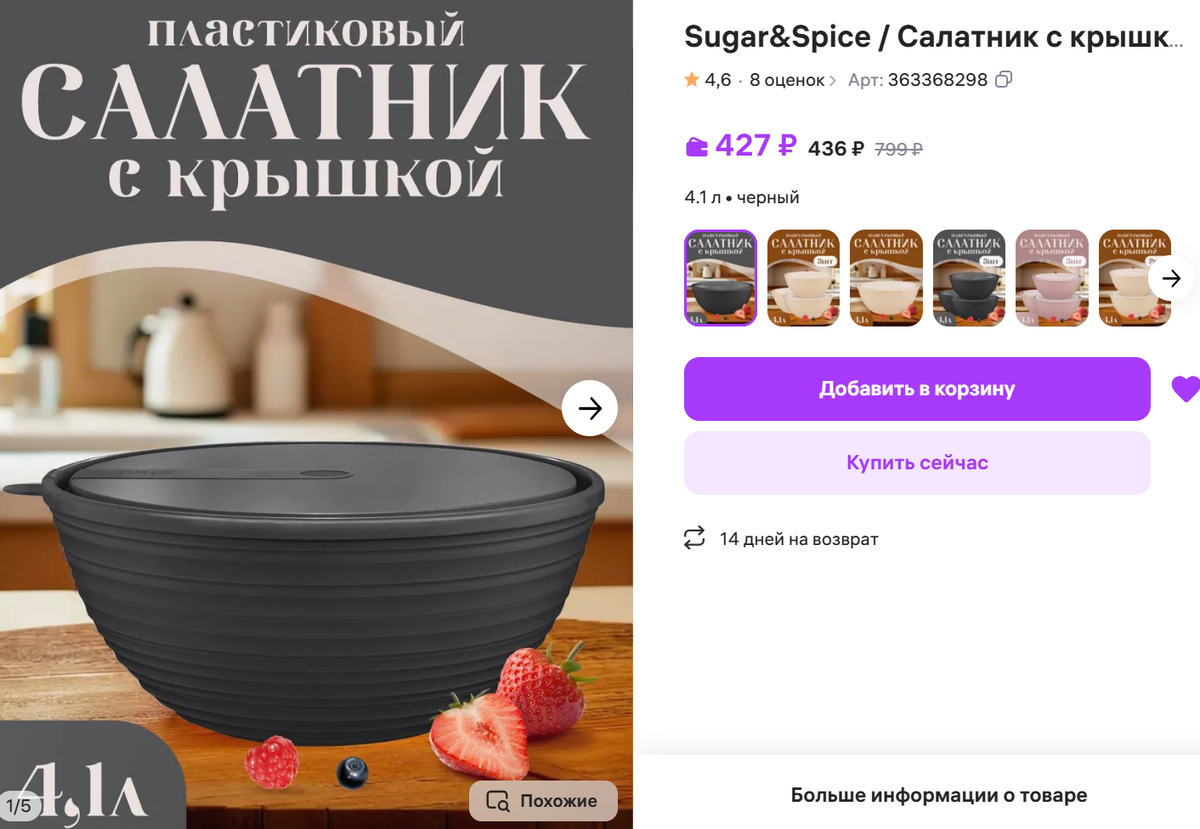Viewport: 1200px width, 829px height.
Task: Choose the black two-piece set variant
Action: (969, 278)
